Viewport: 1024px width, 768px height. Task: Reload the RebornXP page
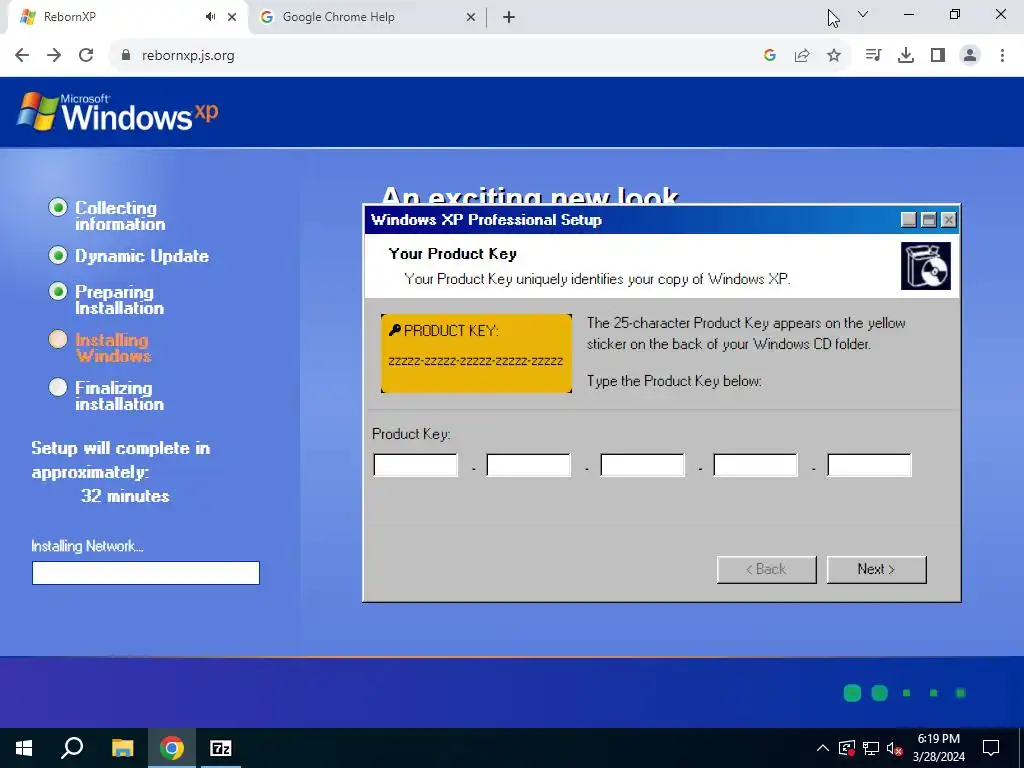click(x=86, y=56)
